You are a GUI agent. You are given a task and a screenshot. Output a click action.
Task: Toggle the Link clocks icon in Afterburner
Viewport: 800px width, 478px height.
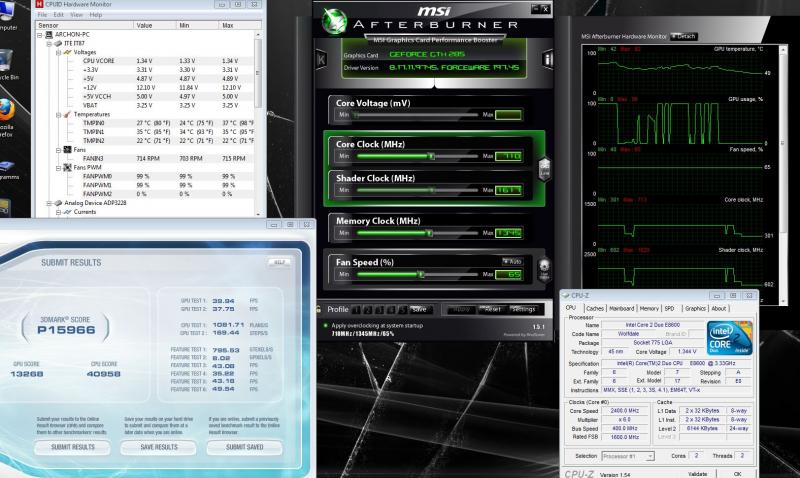pyautogui.click(x=544, y=169)
